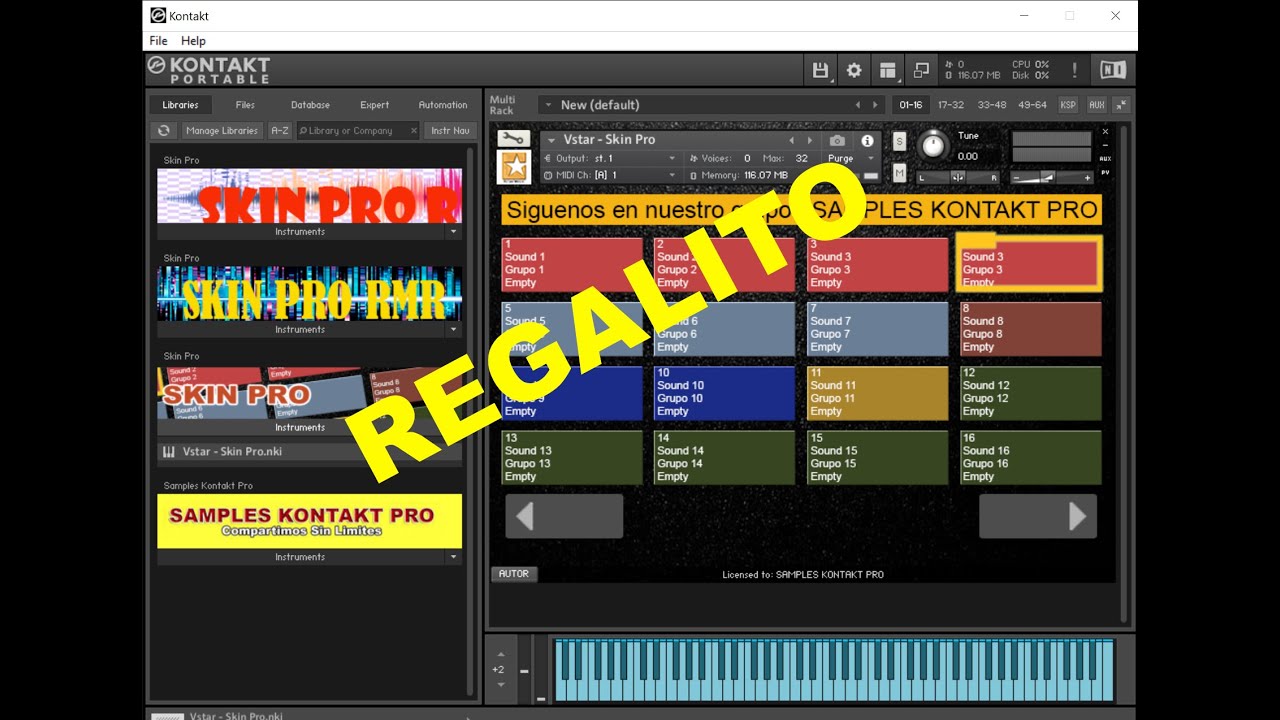
Task: Open the MIDI Ch dropdown
Action: click(x=671, y=175)
